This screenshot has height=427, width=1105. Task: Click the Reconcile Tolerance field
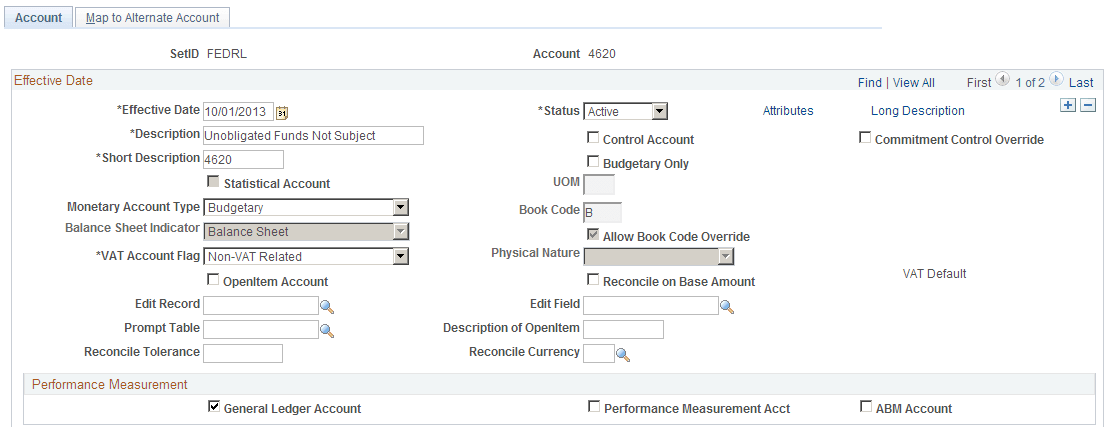tap(242, 353)
